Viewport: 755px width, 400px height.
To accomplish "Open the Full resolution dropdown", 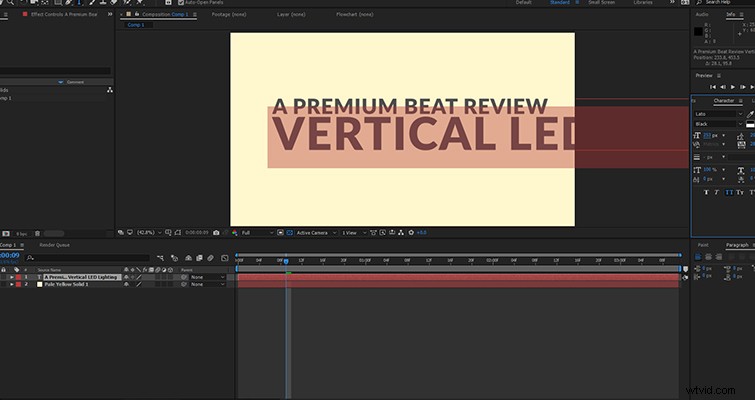I will [257, 233].
